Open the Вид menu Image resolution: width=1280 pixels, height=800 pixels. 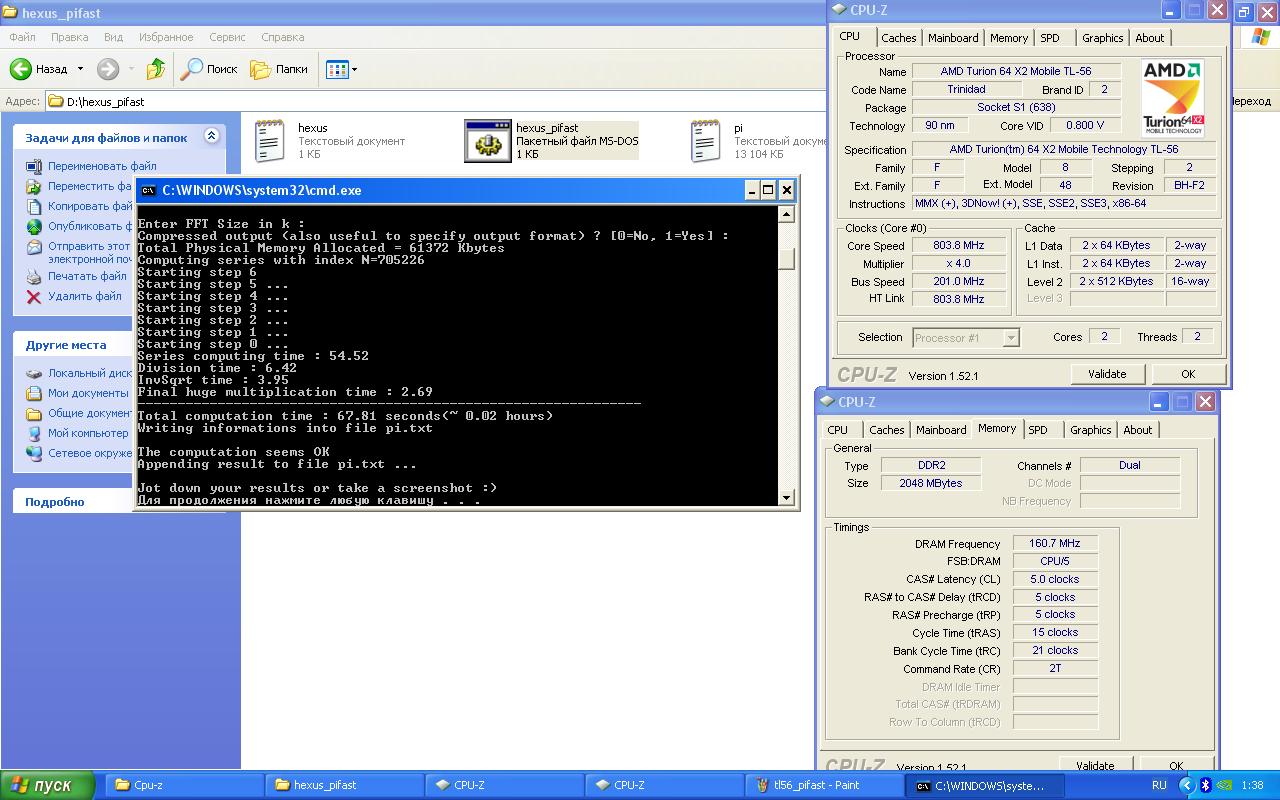point(113,37)
